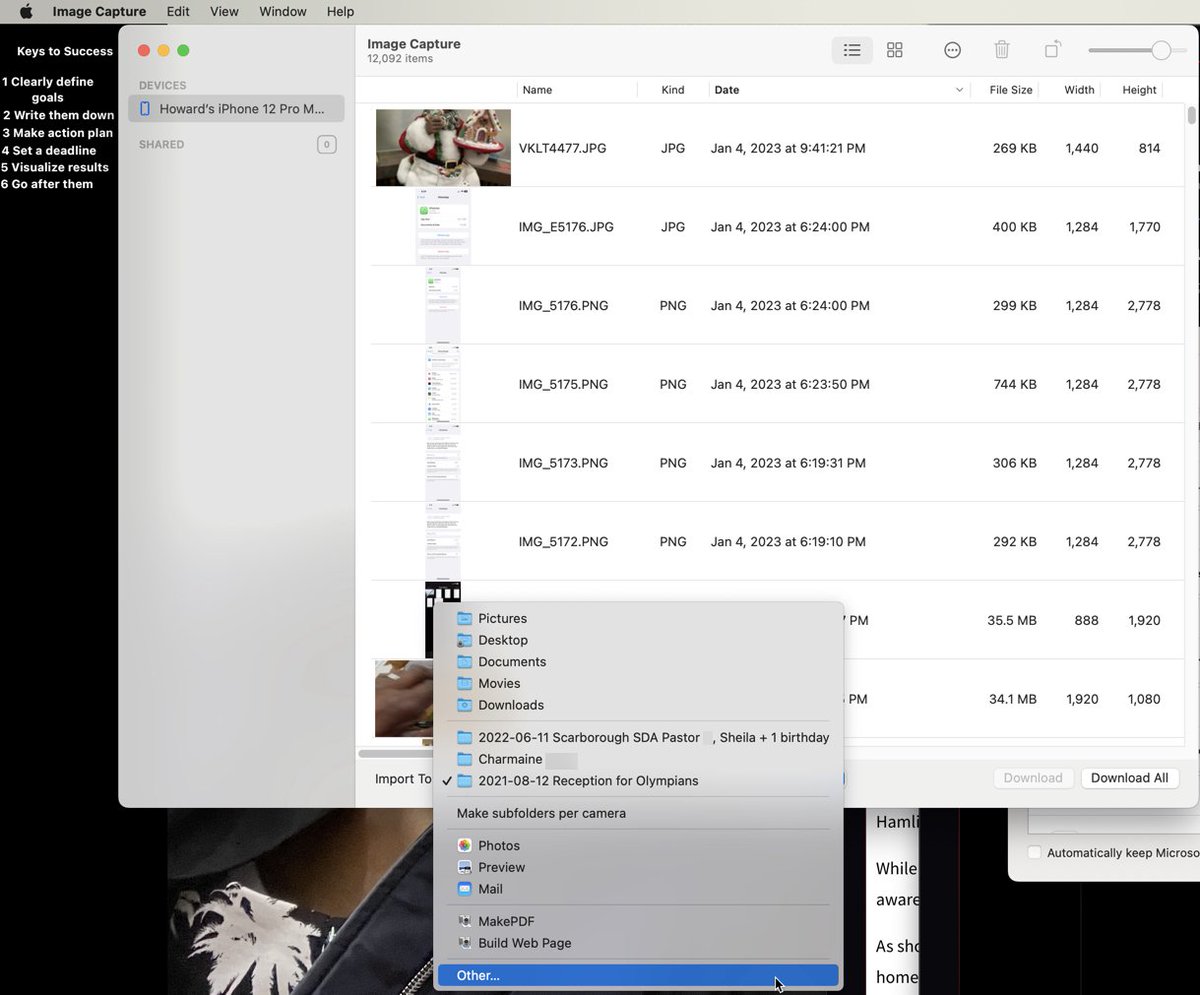Click the Rotate image icon
This screenshot has height=995, width=1200.
(x=1053, y=49)
